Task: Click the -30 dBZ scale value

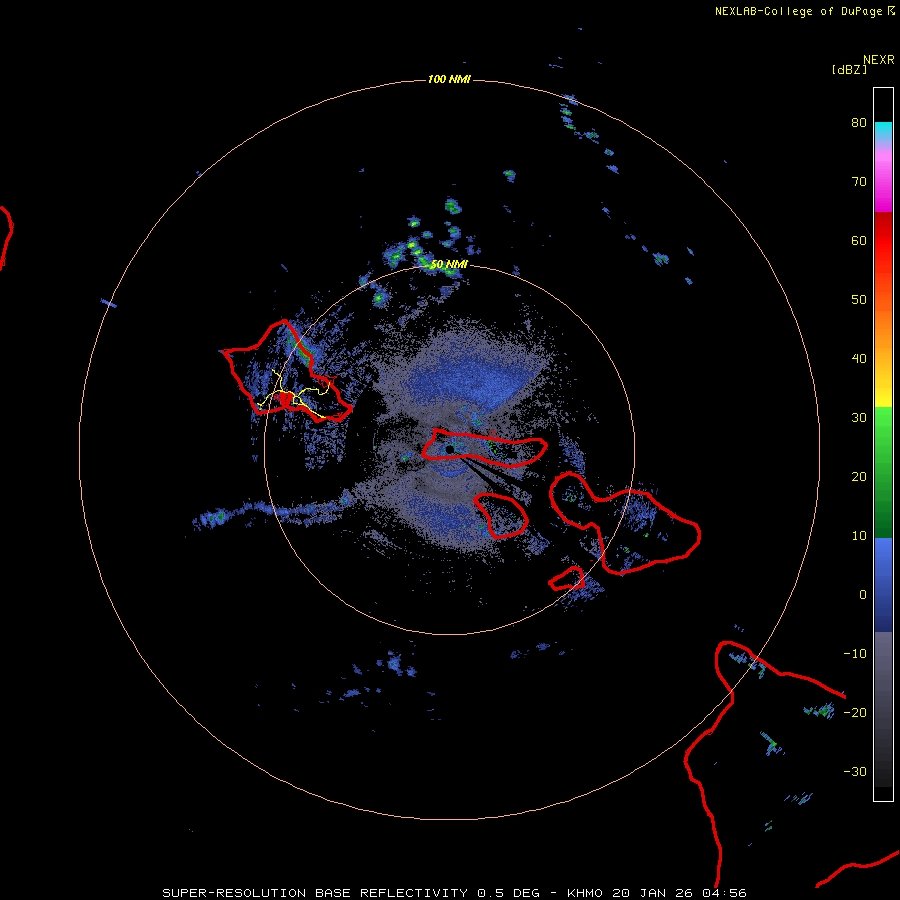Action: click(855, 772)
